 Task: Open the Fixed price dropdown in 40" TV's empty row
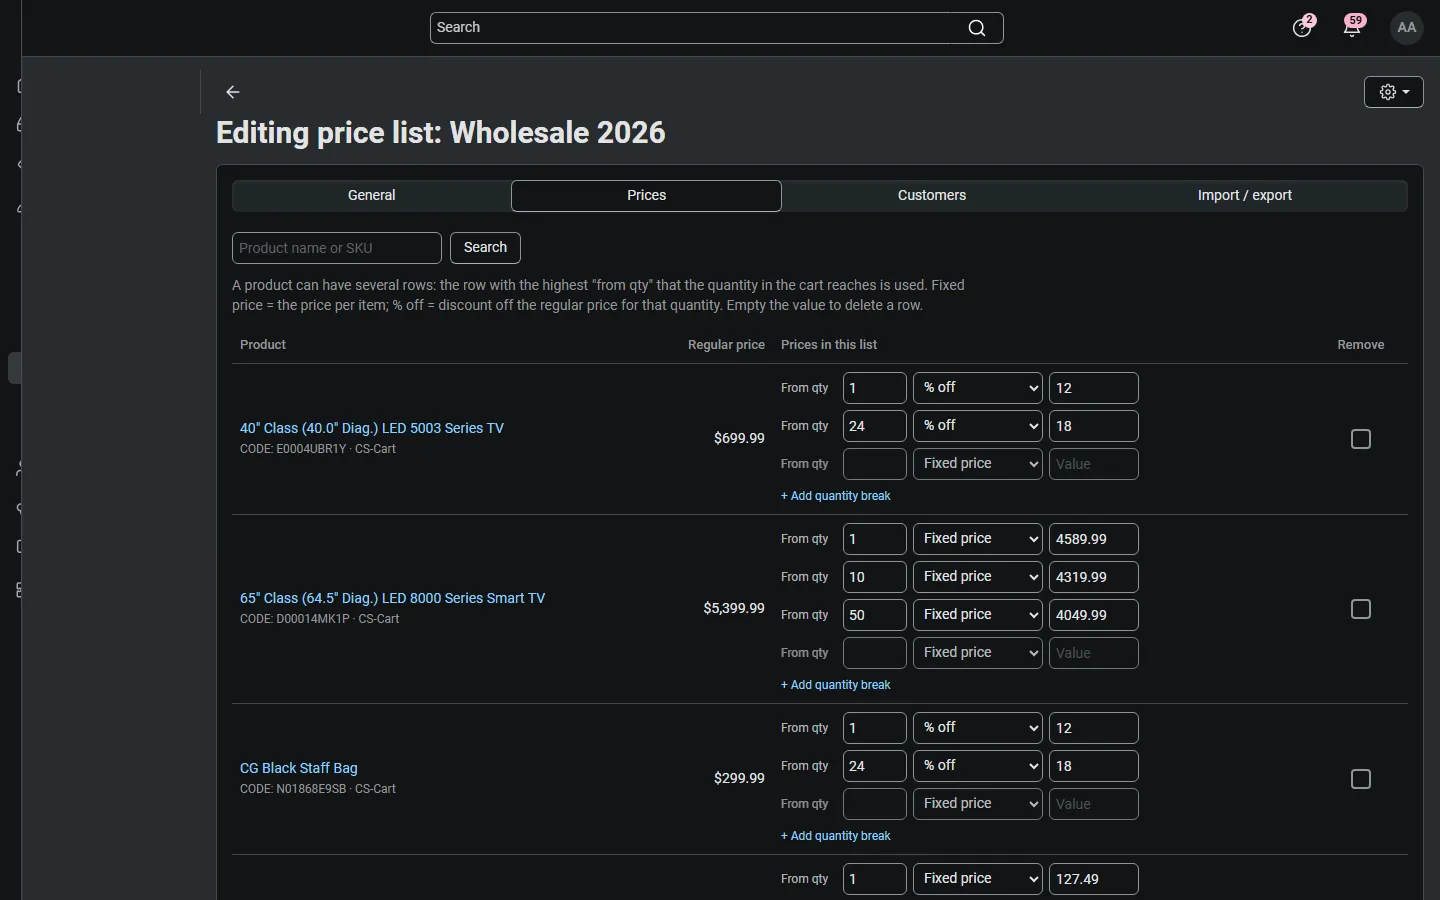pos(978,464)
